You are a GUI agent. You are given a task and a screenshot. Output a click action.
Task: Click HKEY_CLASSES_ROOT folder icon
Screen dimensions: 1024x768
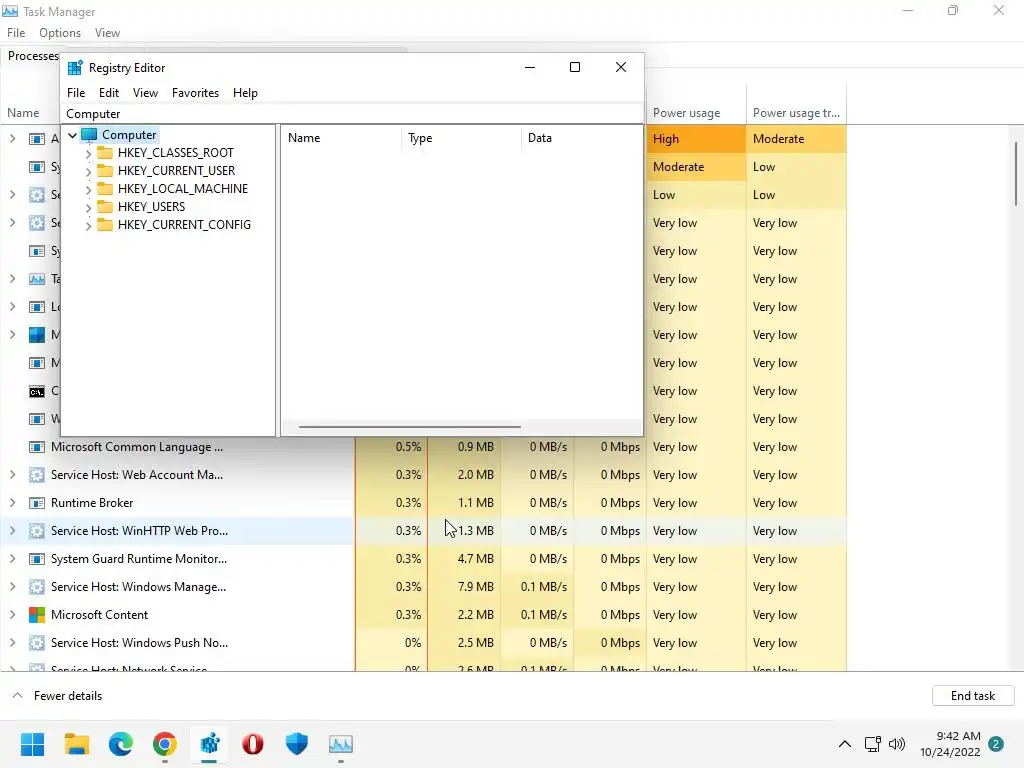click(x=104, y=153)
